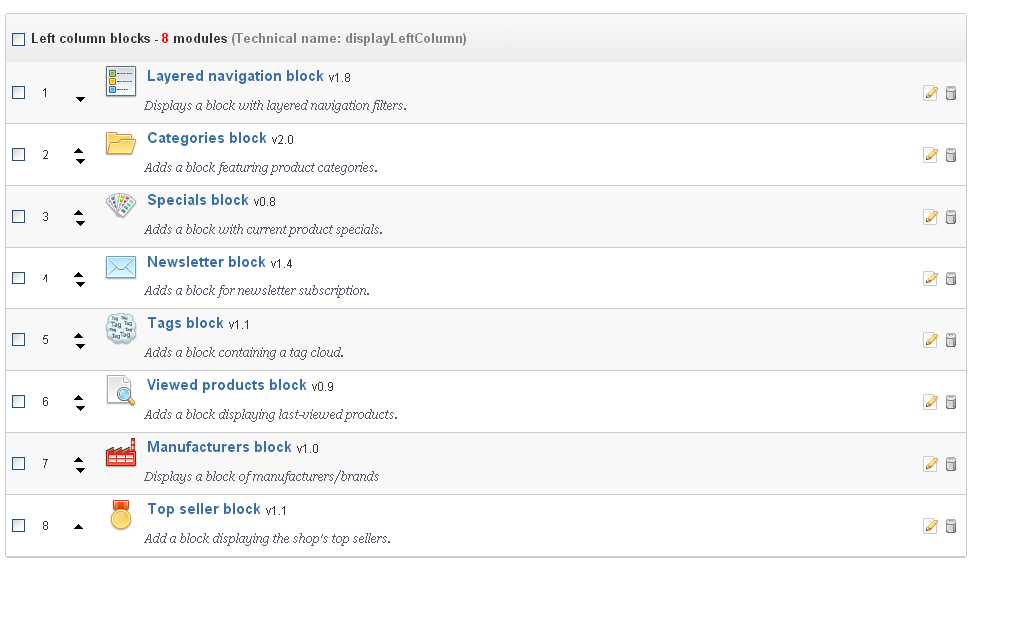Screen dimensions: 1011x632
Task: Click the edit pencil for Layered navigation block
Action: click(930, 93)
